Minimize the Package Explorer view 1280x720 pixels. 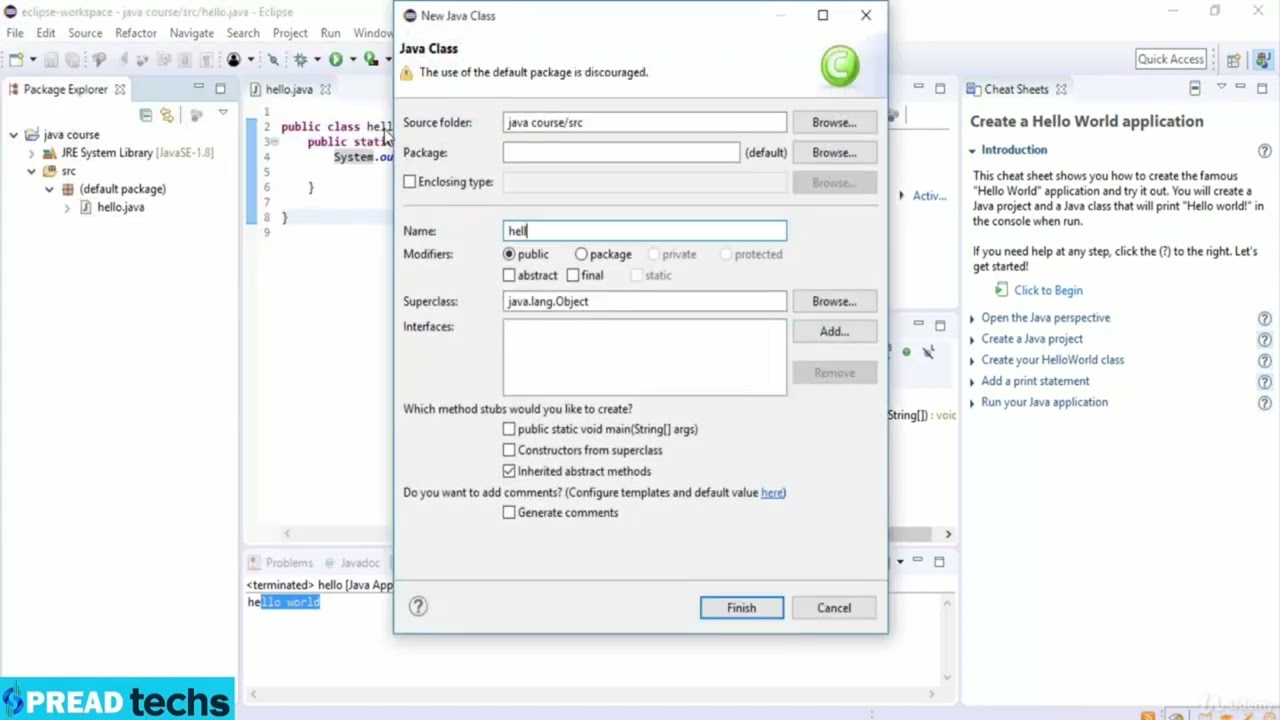coord(198,86)
